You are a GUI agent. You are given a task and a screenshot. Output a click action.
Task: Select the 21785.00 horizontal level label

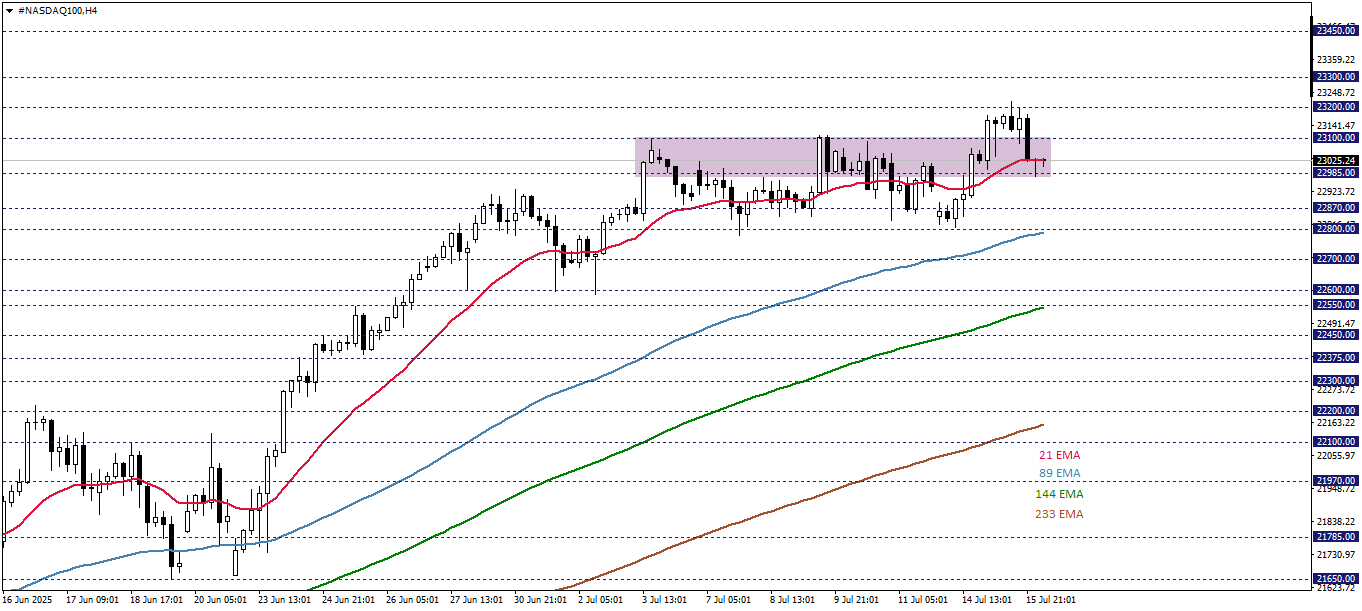(x=1336, y=537)
